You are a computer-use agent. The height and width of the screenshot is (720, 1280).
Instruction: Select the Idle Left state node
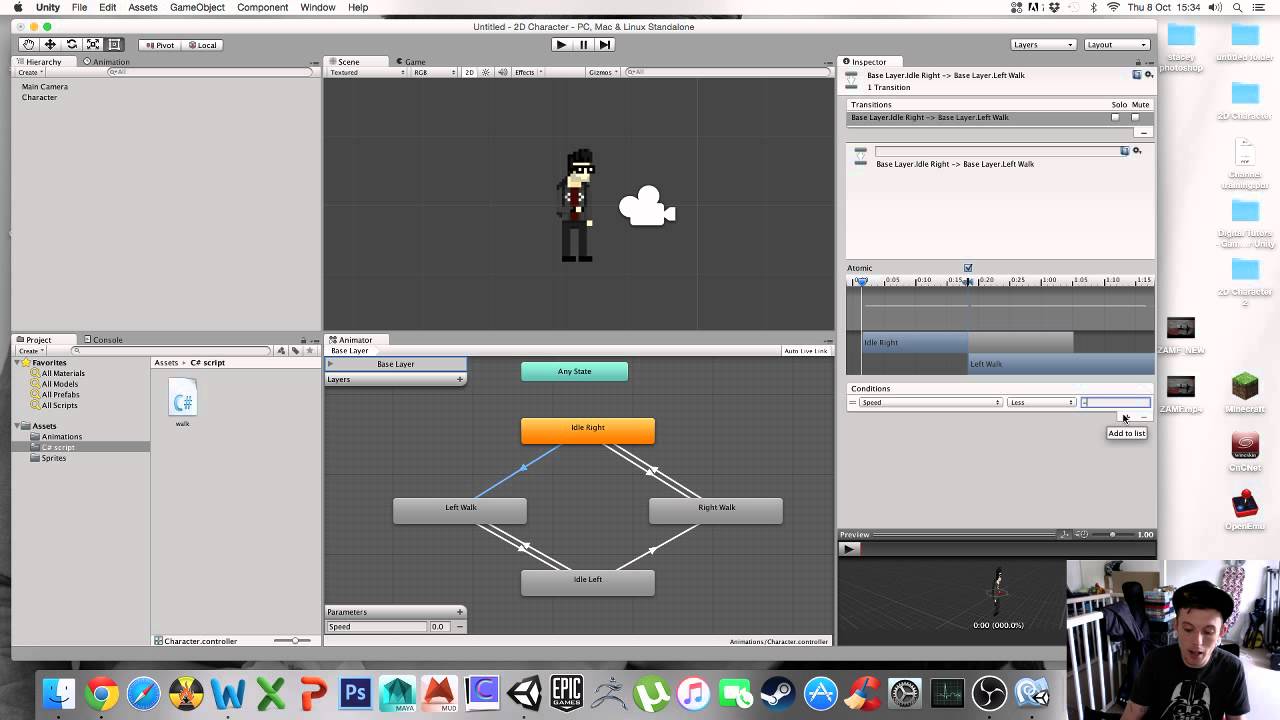point(588,582)
